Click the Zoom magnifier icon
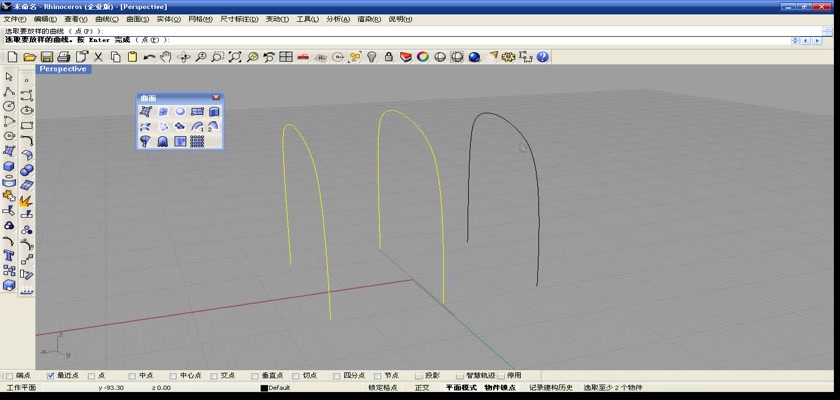The height and width of the screenshot is (400, 840). [x=201, y=57]
